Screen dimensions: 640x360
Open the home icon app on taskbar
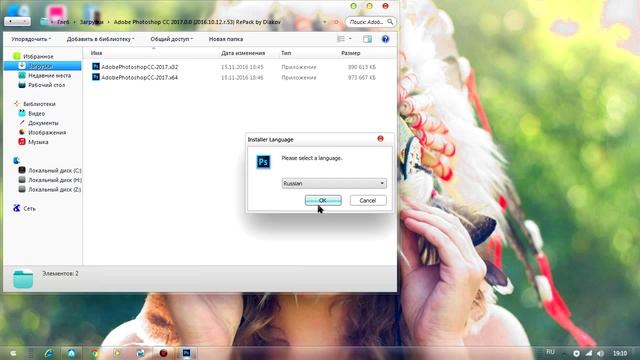pos(71,353)
